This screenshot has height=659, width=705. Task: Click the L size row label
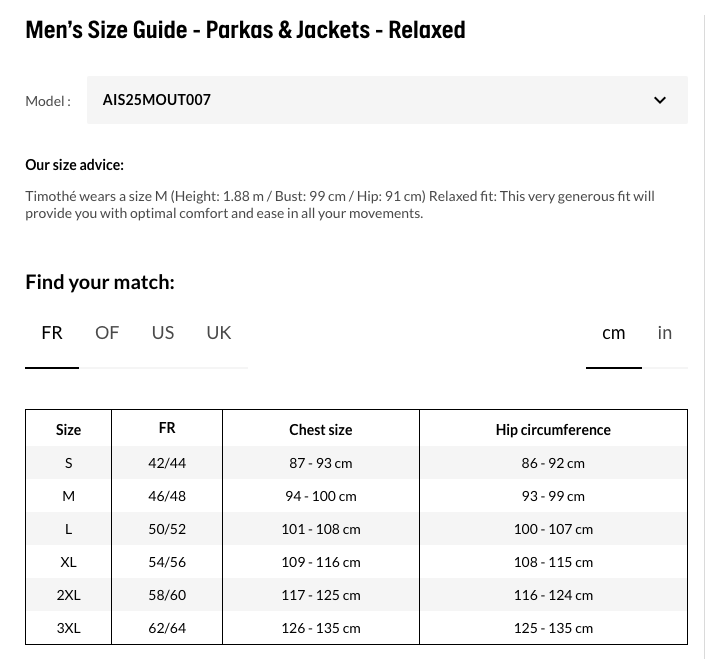pyautogui.click(x=68, y=529)
